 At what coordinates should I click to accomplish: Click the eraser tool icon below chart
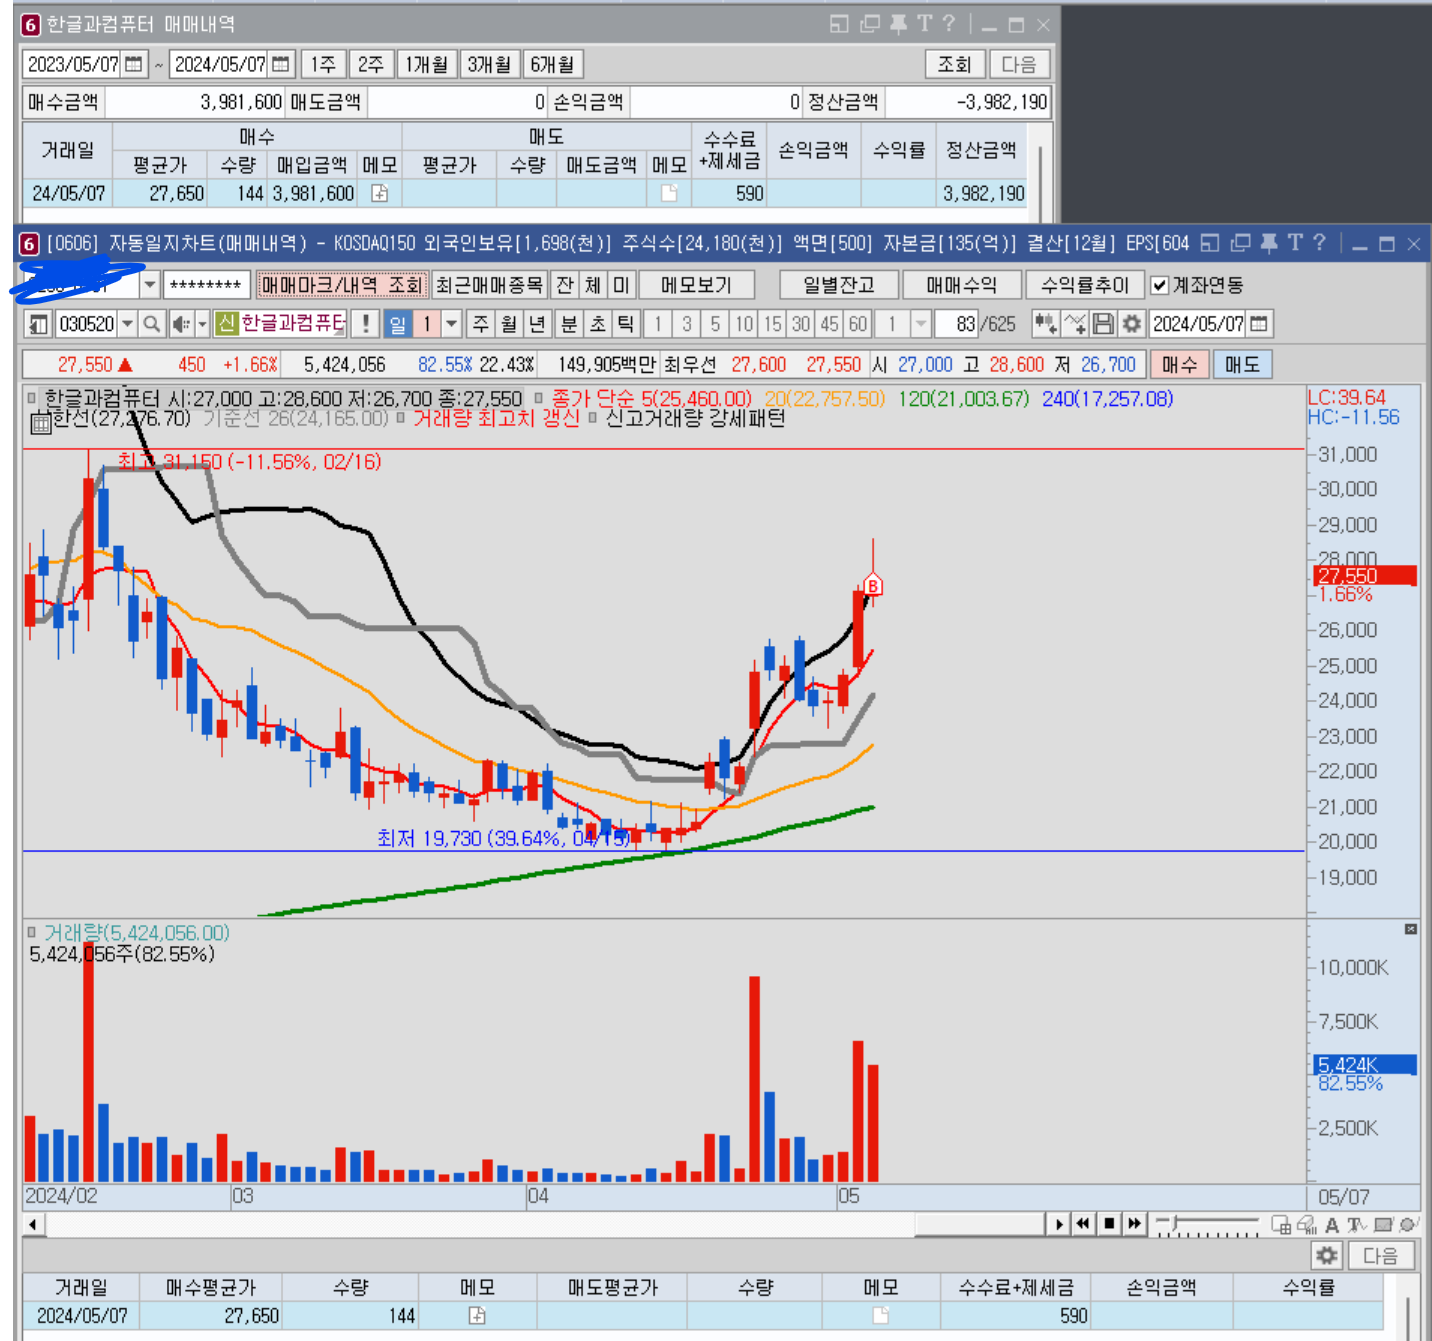(x=1306, y=1224)
